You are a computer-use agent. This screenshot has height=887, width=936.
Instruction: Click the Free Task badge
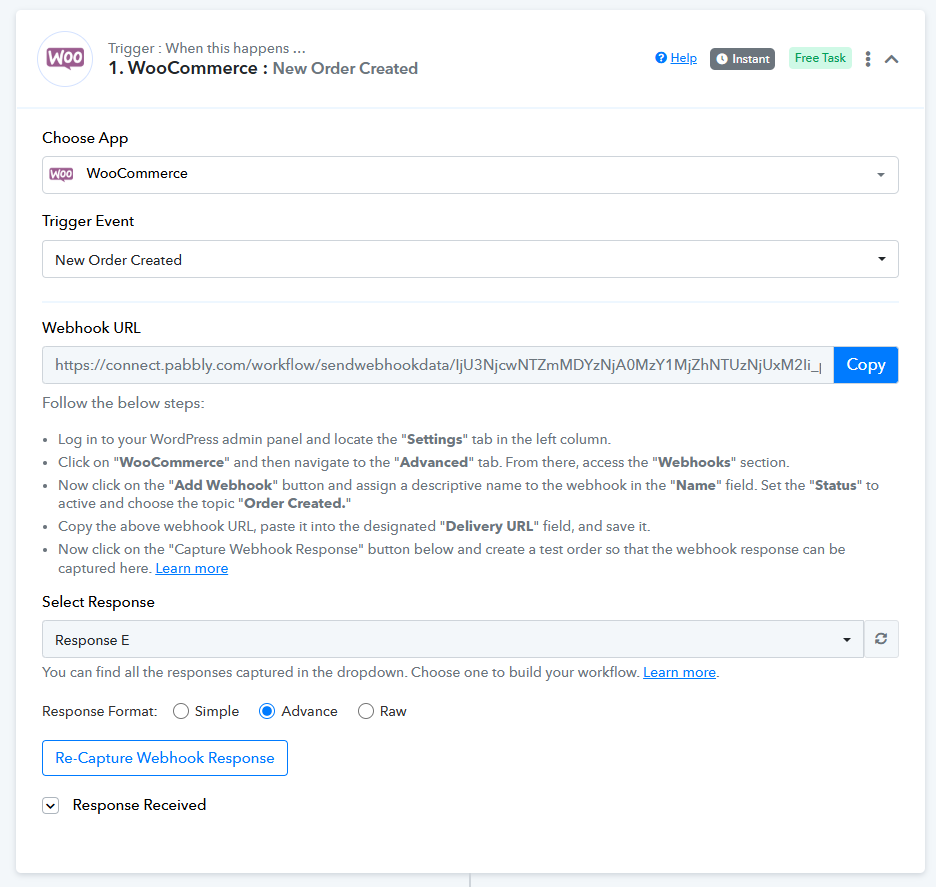tap(820, 58)
